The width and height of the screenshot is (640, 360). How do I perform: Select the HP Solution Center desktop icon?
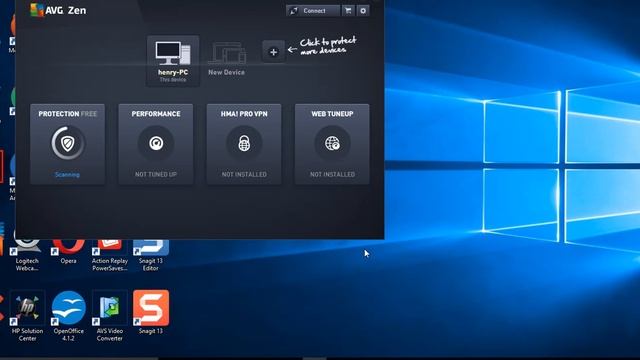point(27,316)
